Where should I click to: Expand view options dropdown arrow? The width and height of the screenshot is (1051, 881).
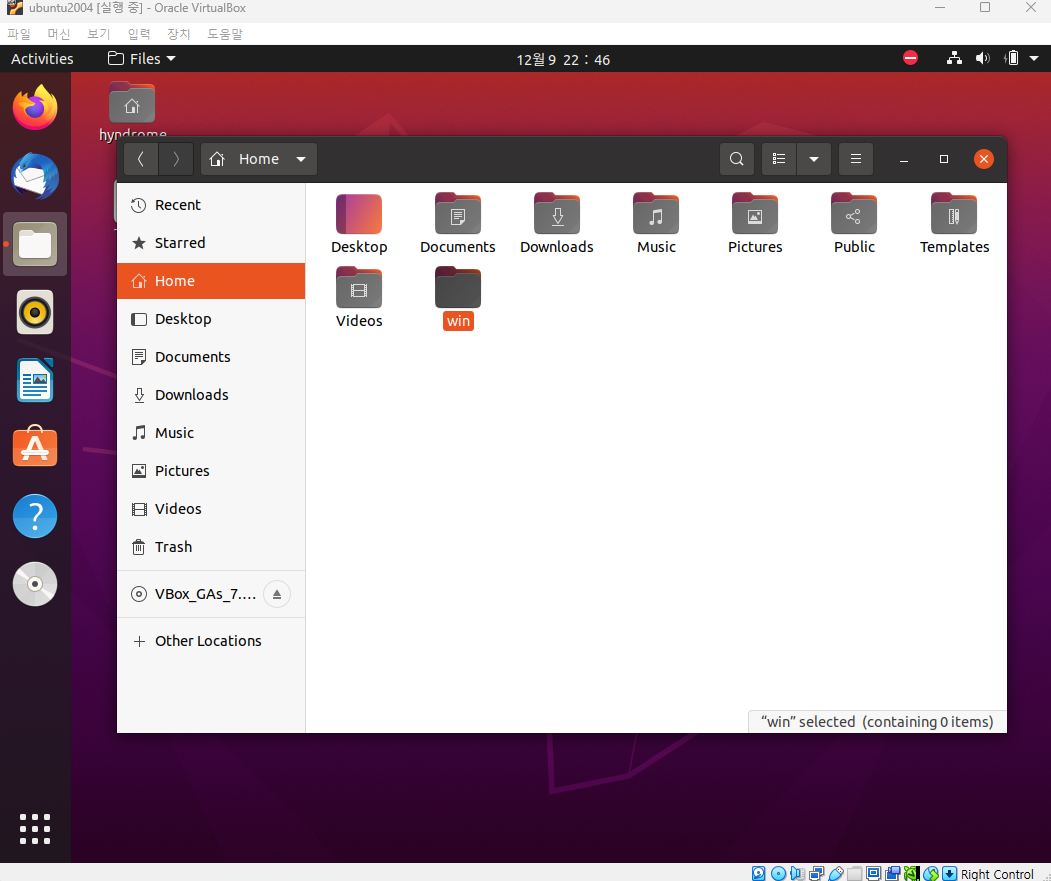pos(814,159)
